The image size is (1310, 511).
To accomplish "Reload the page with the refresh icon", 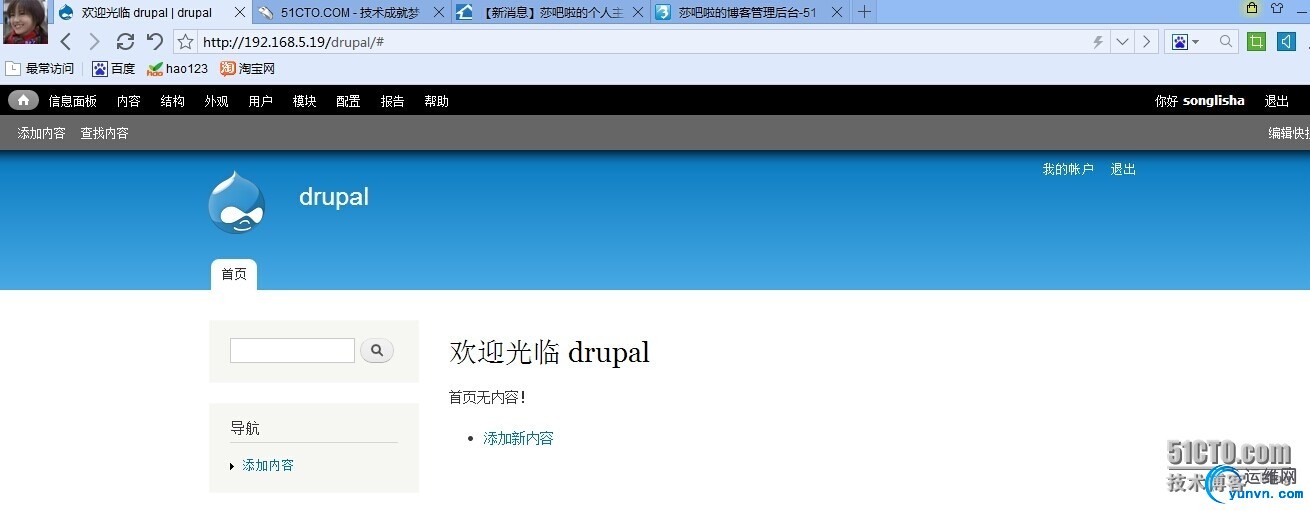I will click(125, 41).
